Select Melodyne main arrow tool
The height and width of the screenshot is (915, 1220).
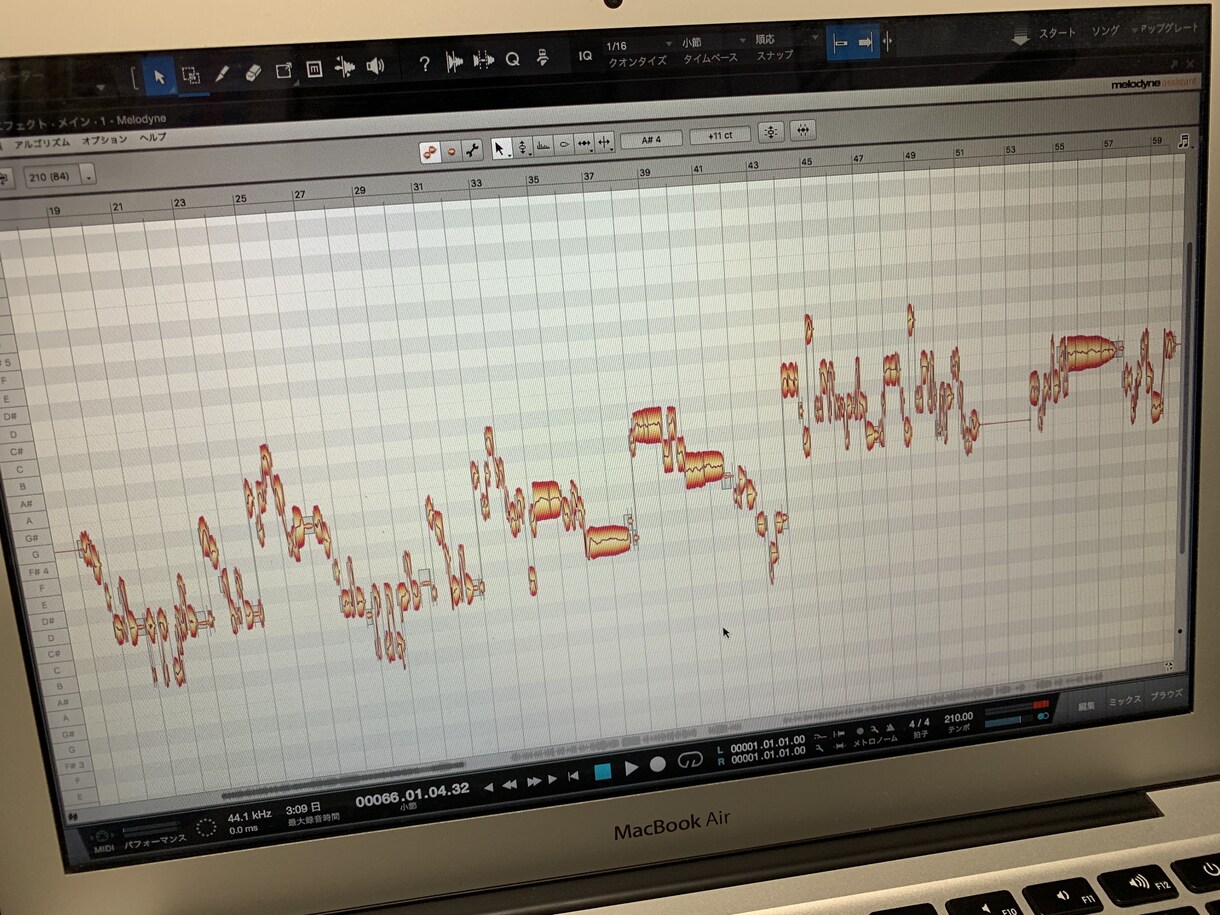pyautogui.click(x=502, y=148)
